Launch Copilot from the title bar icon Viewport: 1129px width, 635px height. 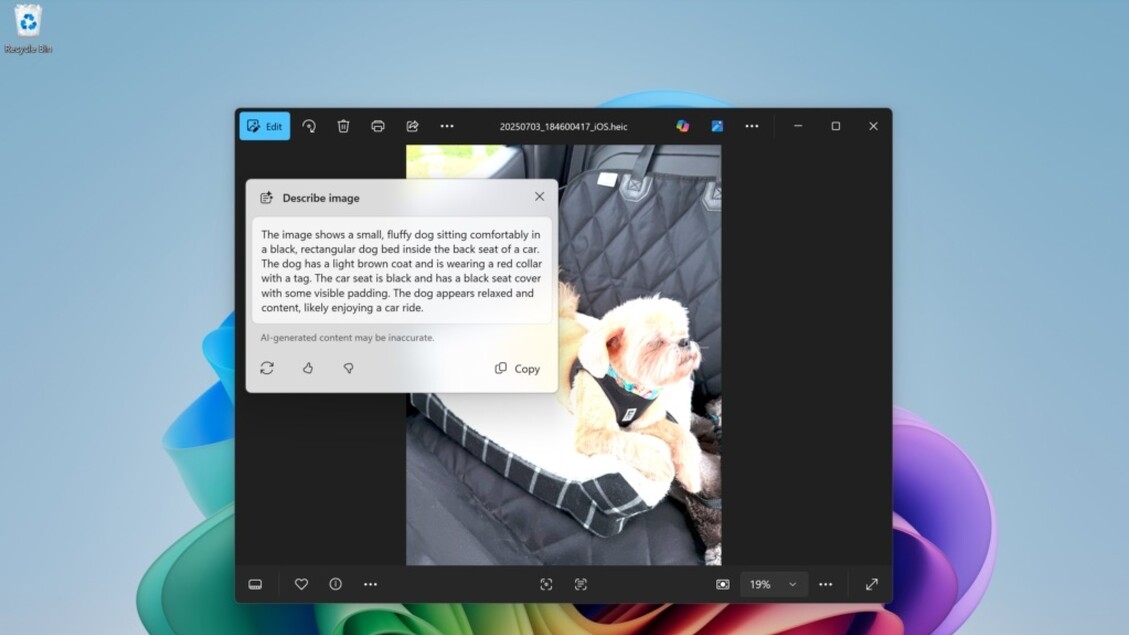[683, 126]
